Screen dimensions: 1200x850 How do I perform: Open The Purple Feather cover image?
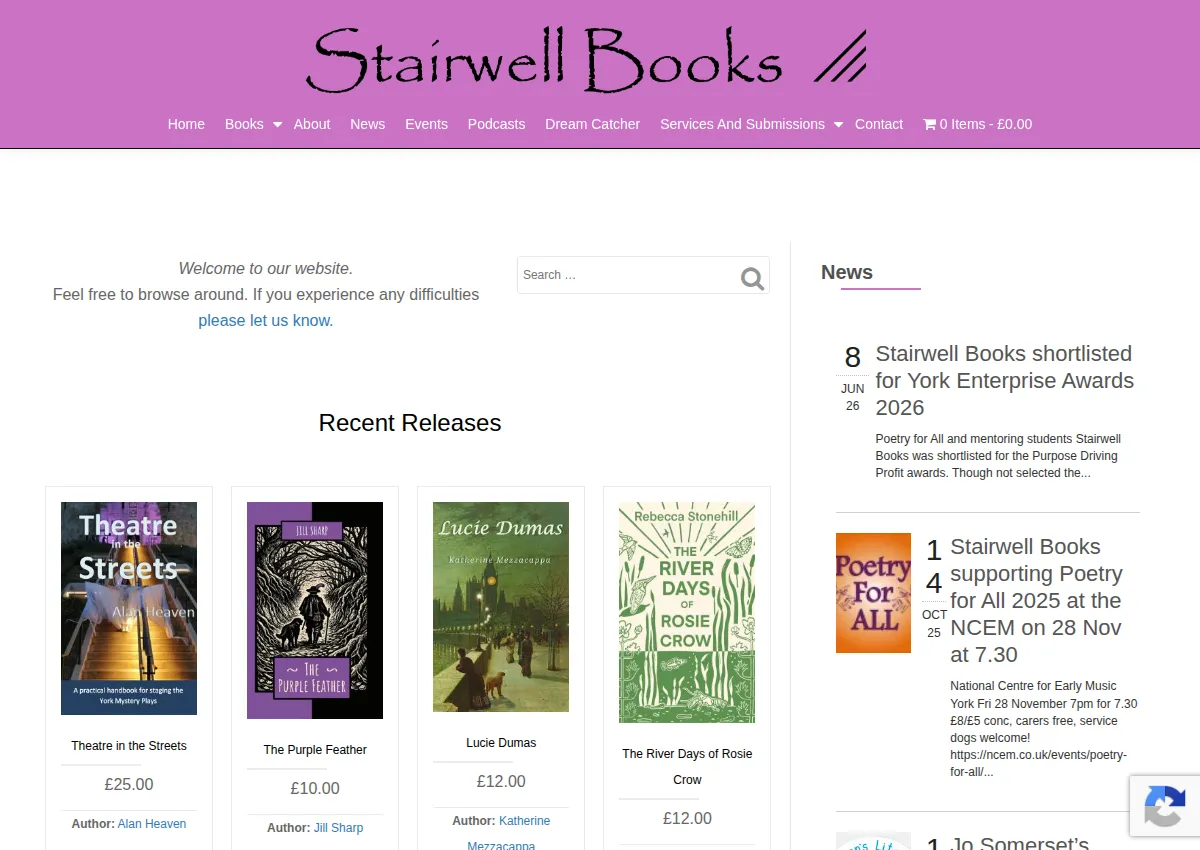click(315, 610)
